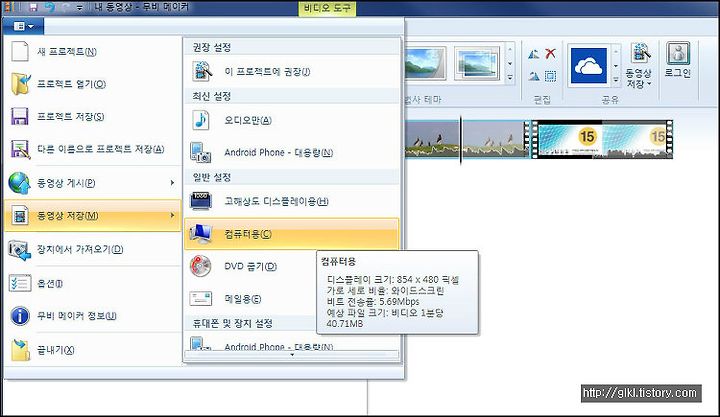Expand the theme gallery more arrow
Viewport: 720px width, 417px height.
click(510, 78)
